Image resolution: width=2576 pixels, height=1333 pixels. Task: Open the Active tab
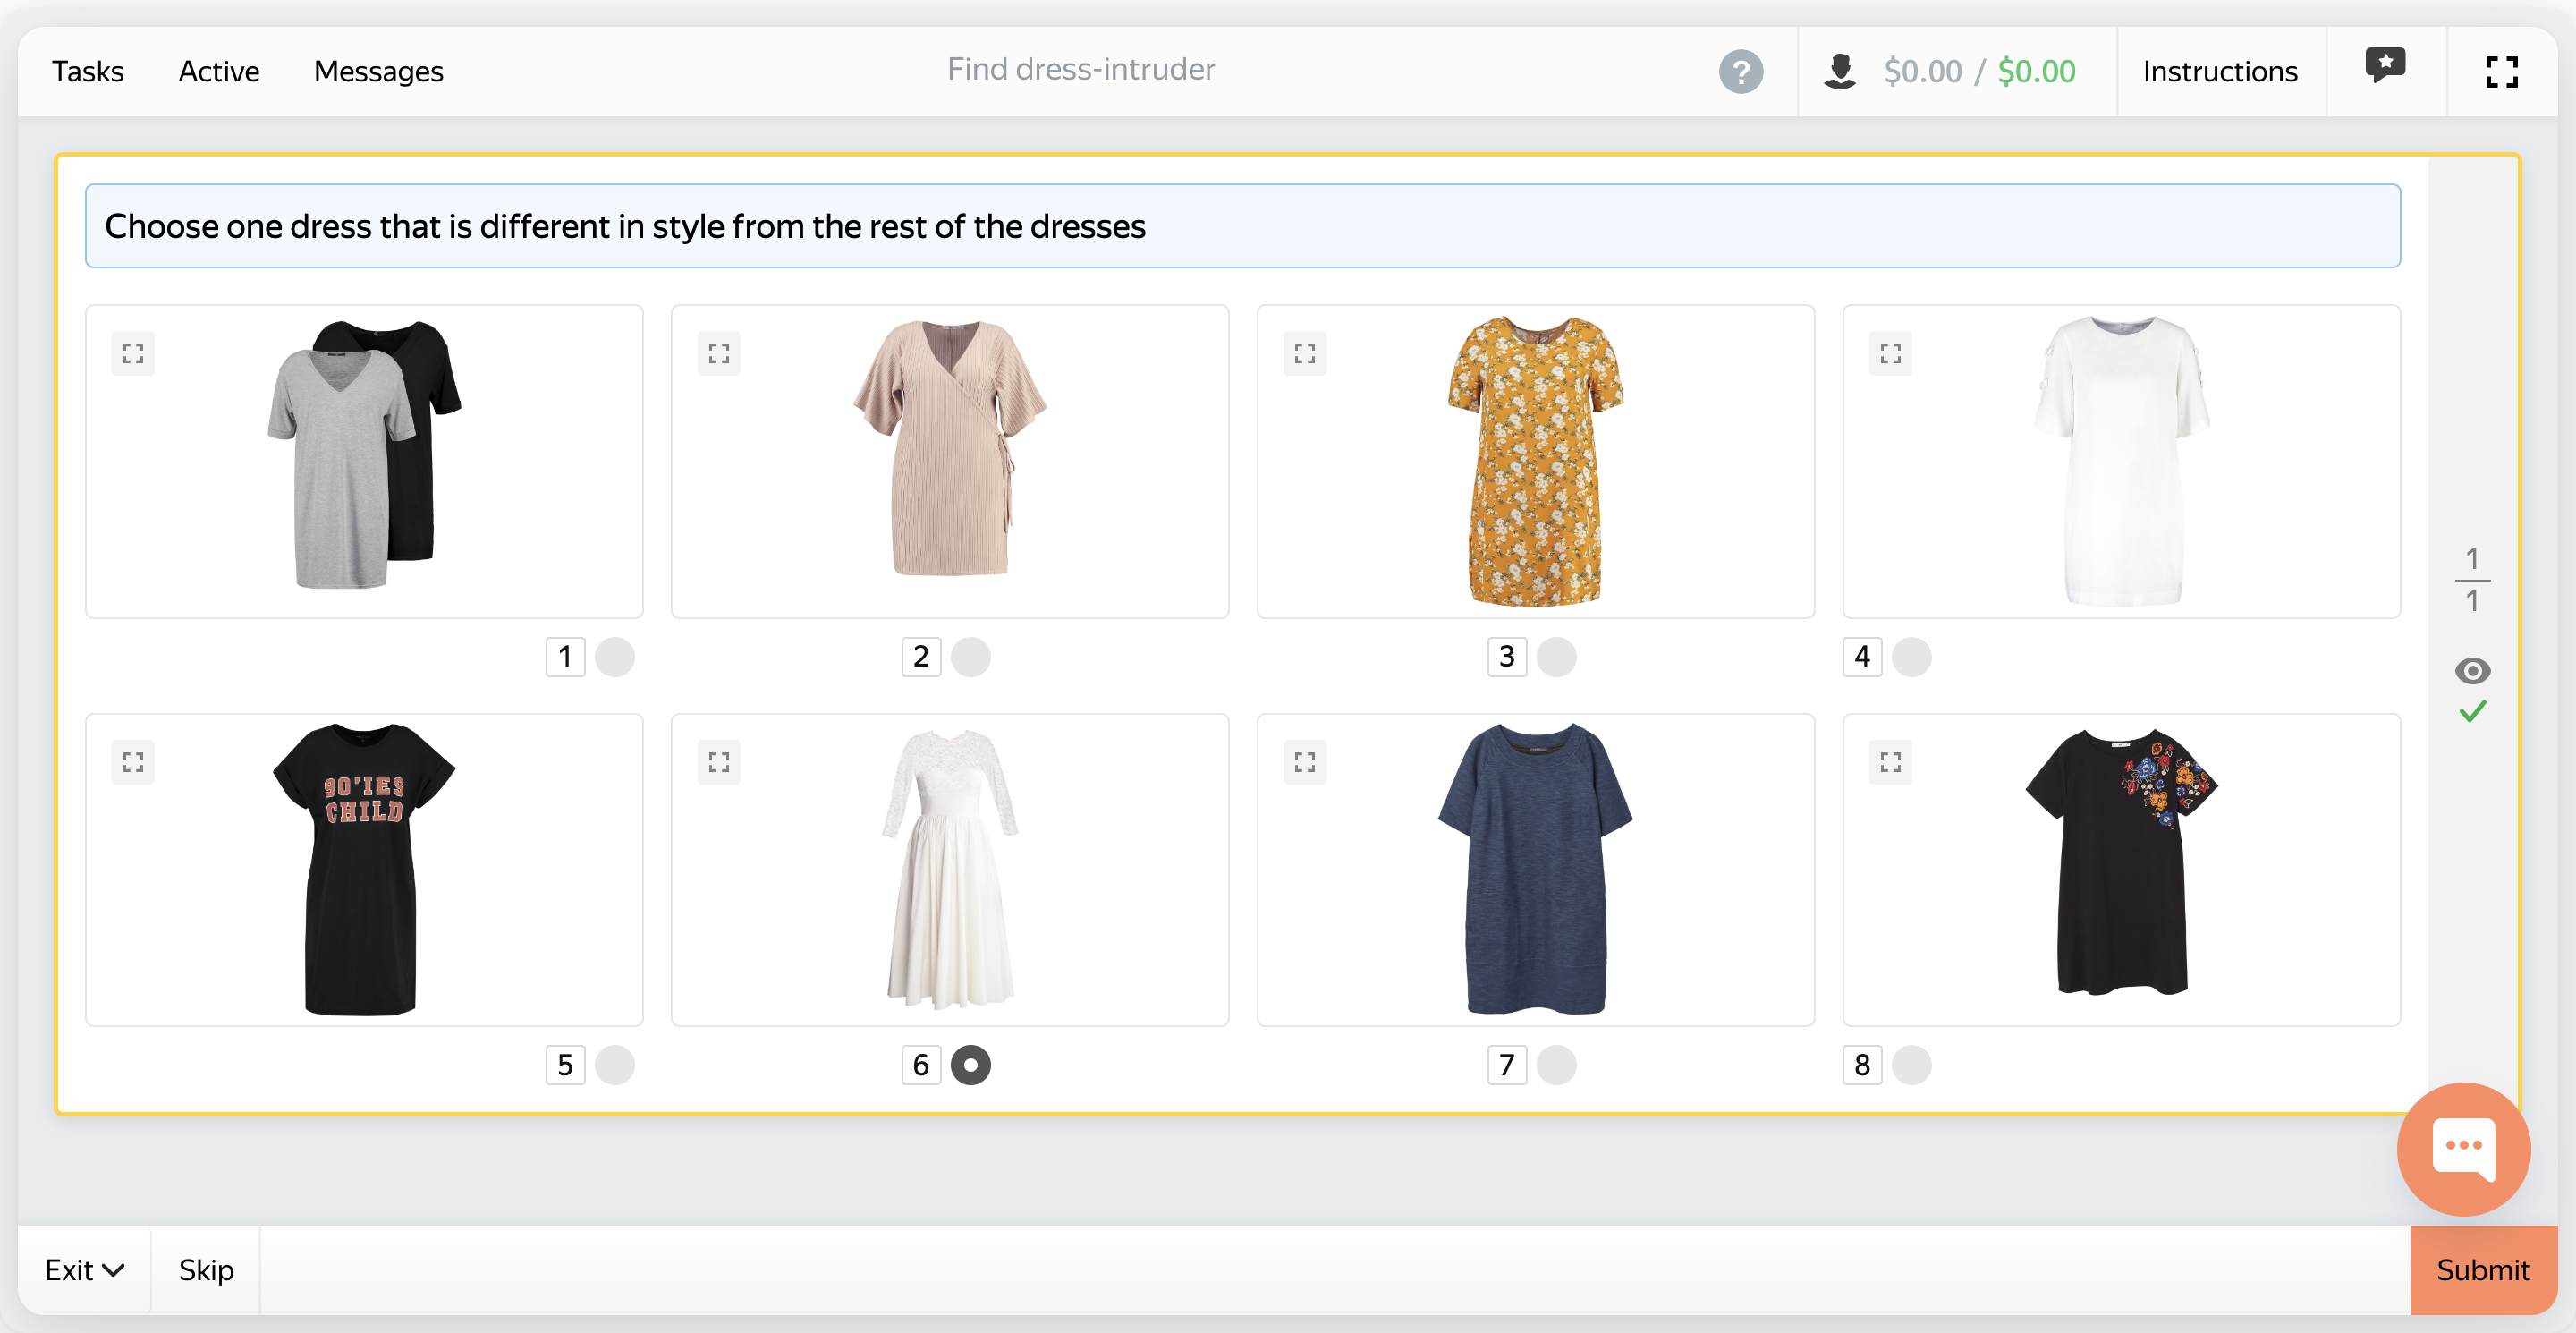point(218,72)
